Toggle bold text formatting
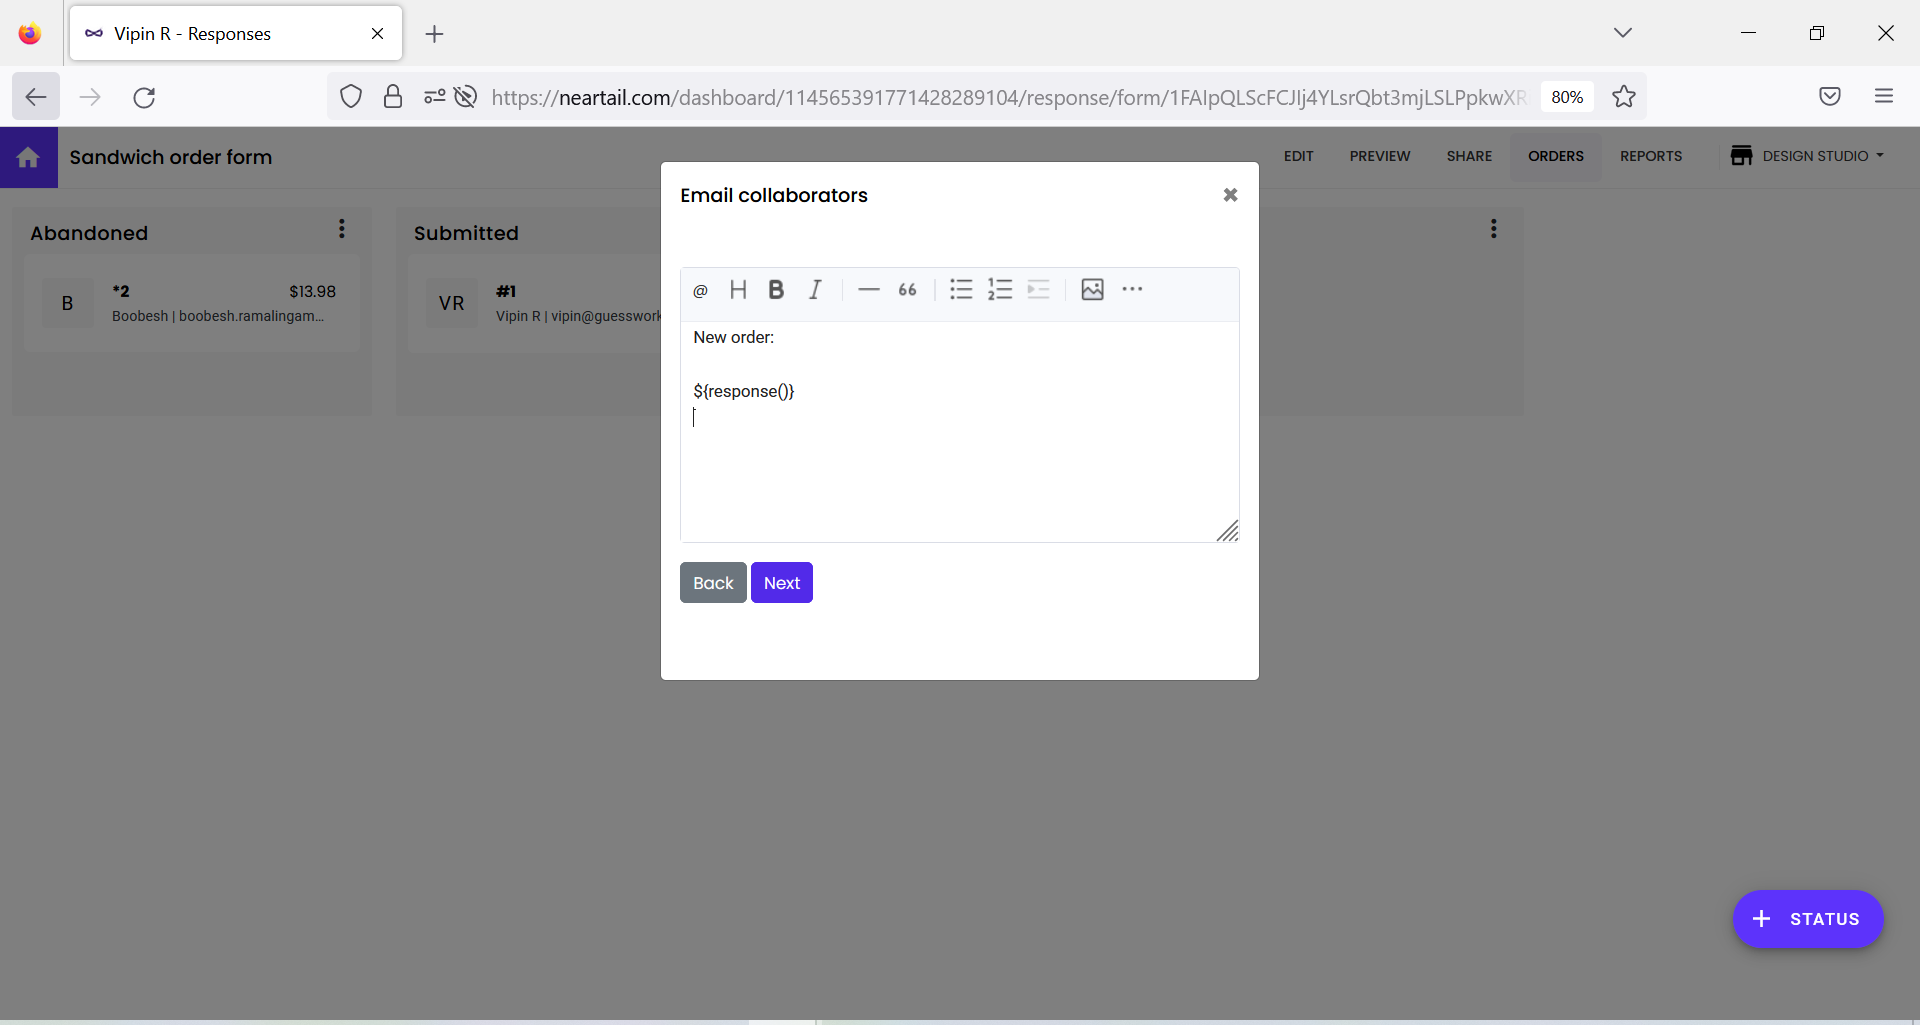Image resolution: width=1920 pixels, height=1025 pixels. [x=777, y=290]
